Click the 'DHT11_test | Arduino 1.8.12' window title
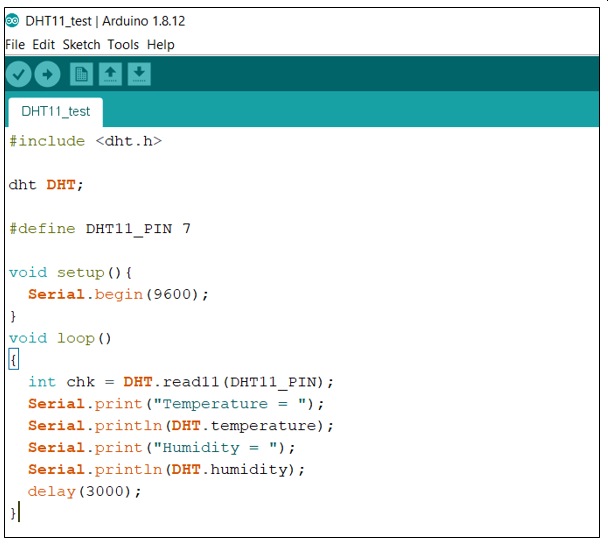The image size is (608, 544). coord(105,21)
